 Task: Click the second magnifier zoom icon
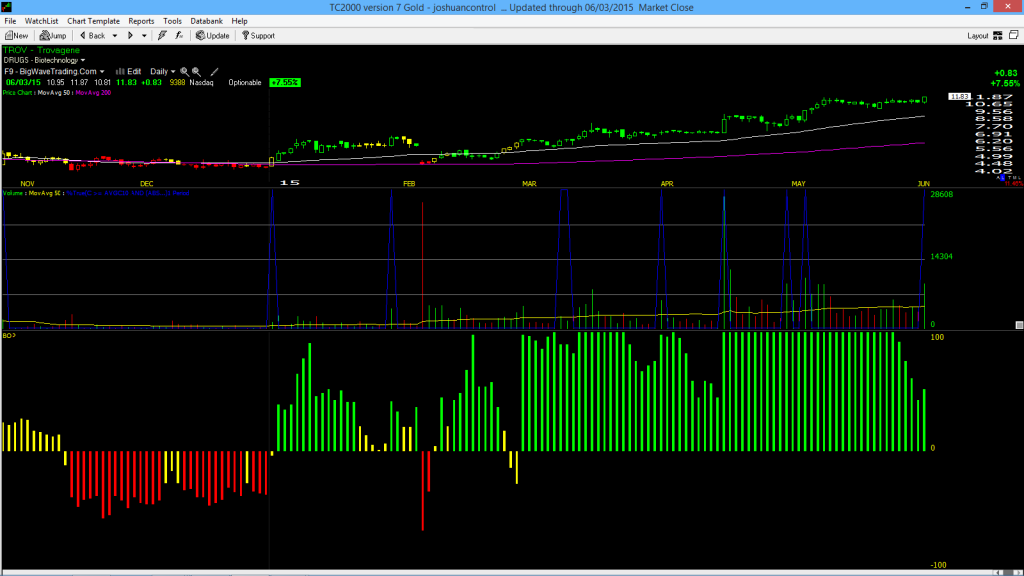tap(196, 72)
